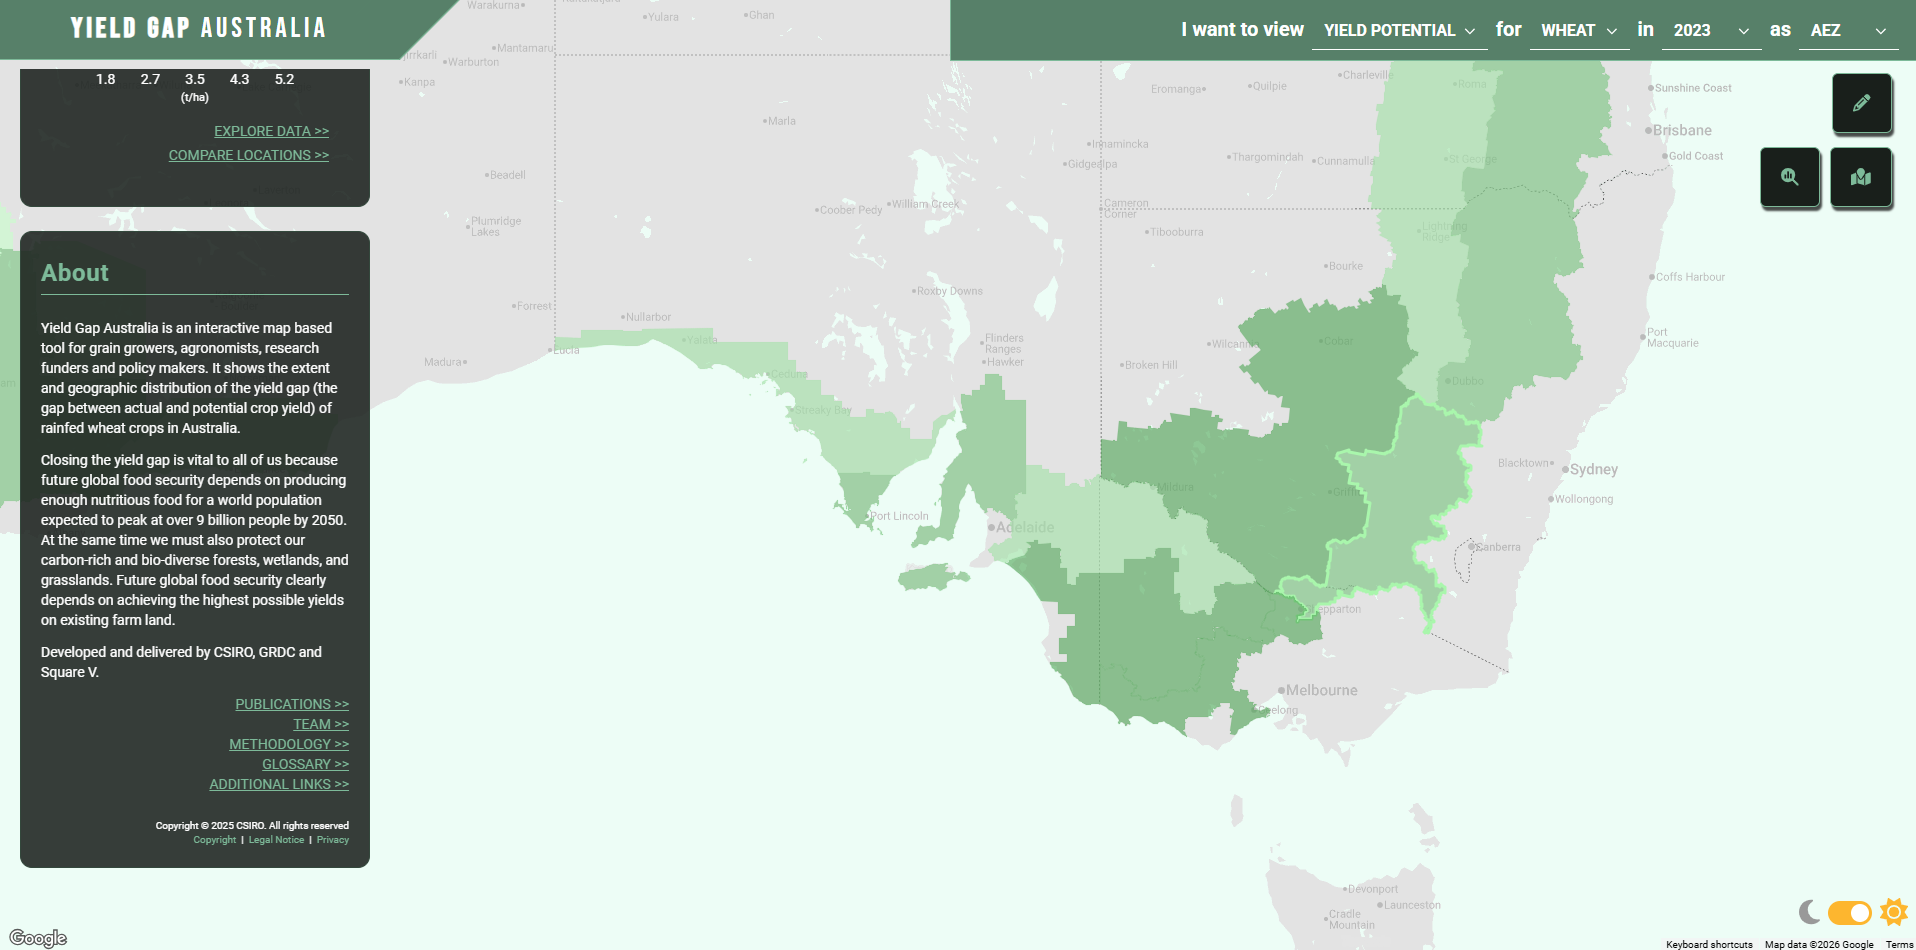
Task: Click the sun light mode icon
Action: tap(1893, 912)
